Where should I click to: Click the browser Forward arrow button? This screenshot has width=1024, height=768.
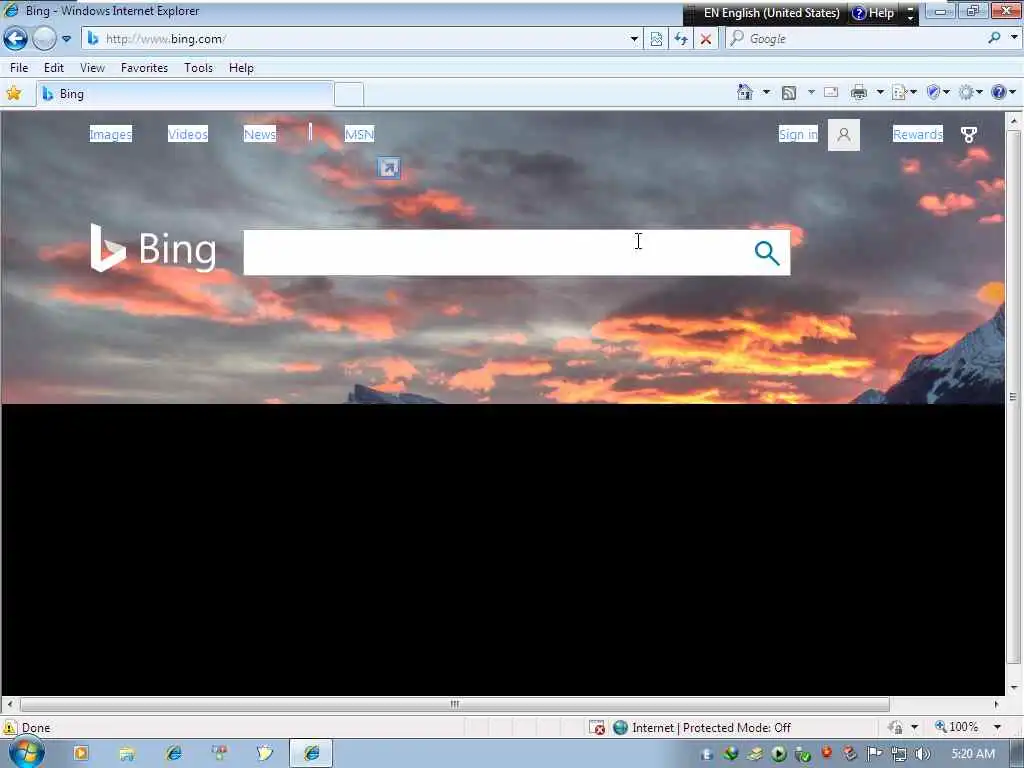pos(44,39)
